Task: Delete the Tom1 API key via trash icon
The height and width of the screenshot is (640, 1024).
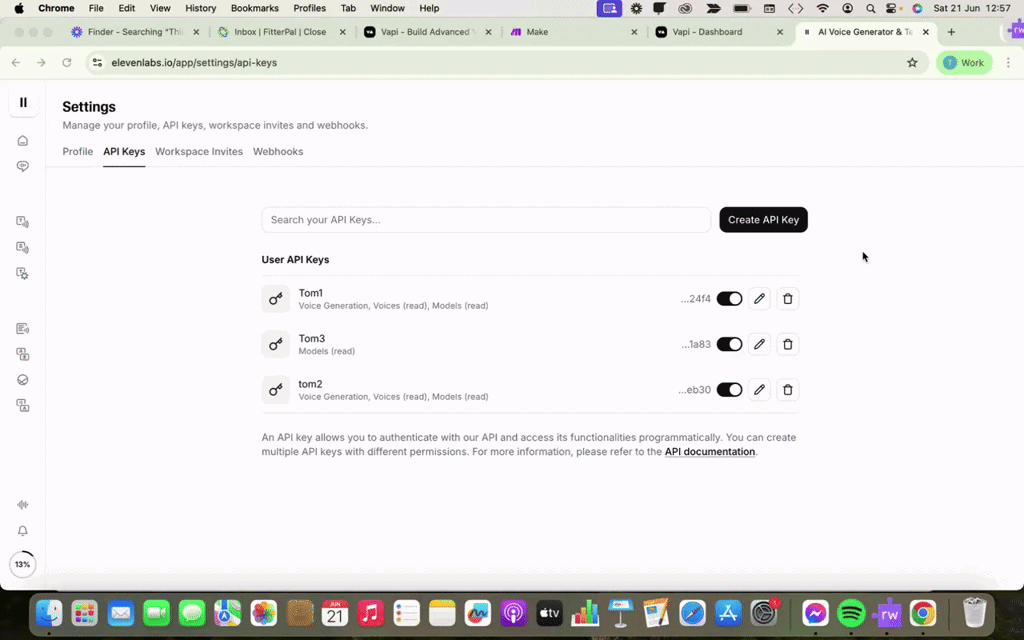Action: click(x=788, y=299)
